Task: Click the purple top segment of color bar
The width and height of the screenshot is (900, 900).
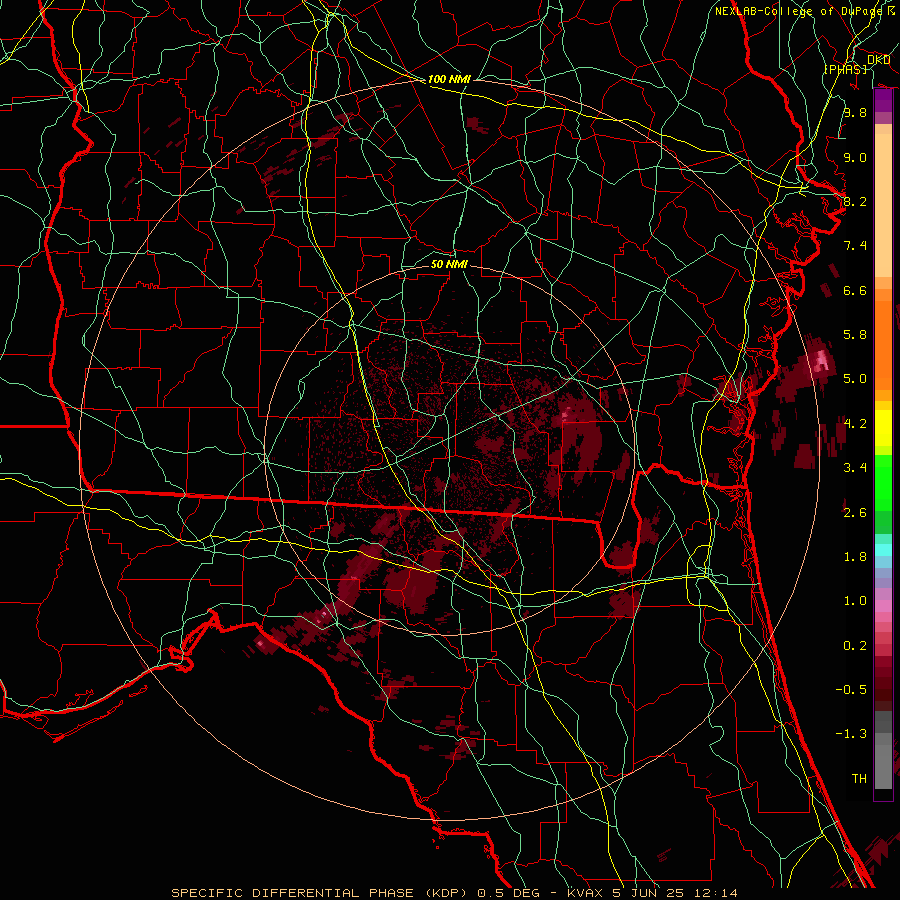Action: click(x=883, y=101)
